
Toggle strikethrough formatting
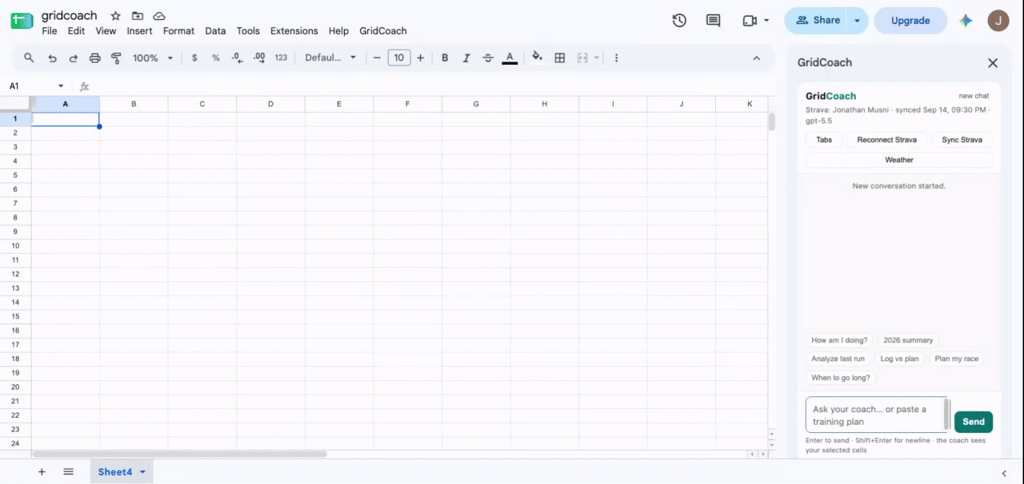[x=488, y=58]
